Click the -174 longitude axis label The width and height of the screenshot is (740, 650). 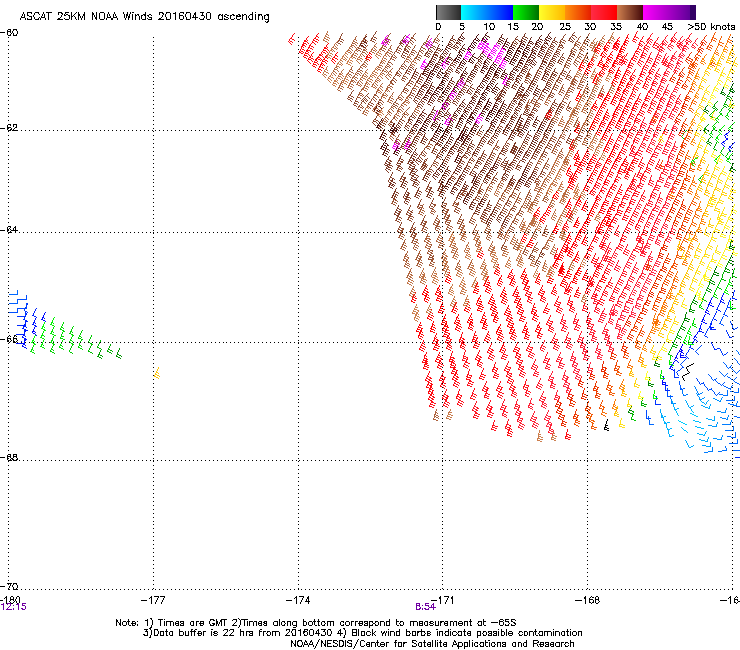pyautogui.click(x=298, y=600)
